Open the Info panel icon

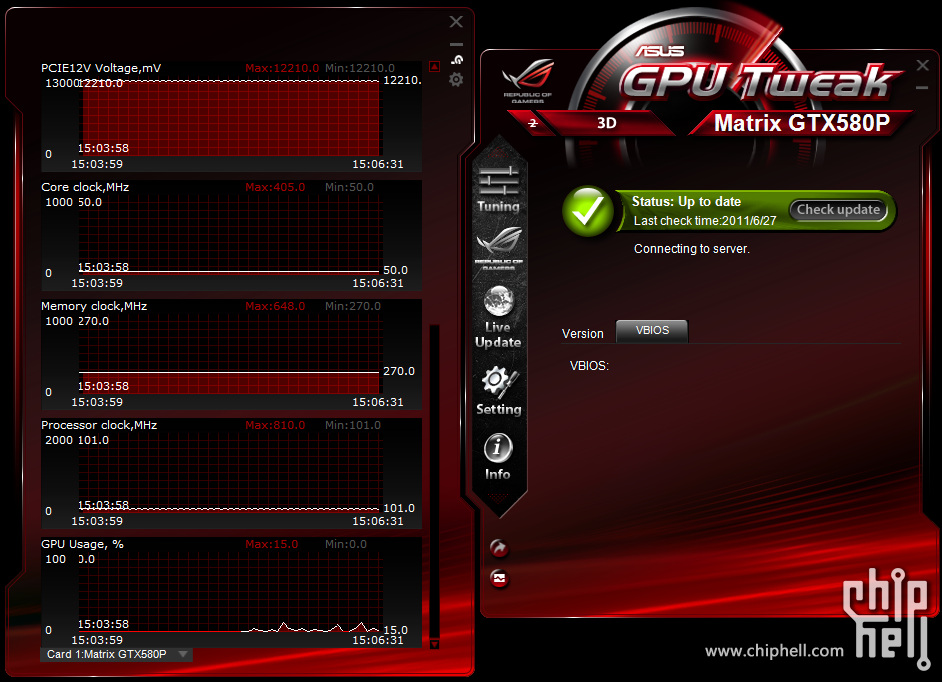(497, 456)
